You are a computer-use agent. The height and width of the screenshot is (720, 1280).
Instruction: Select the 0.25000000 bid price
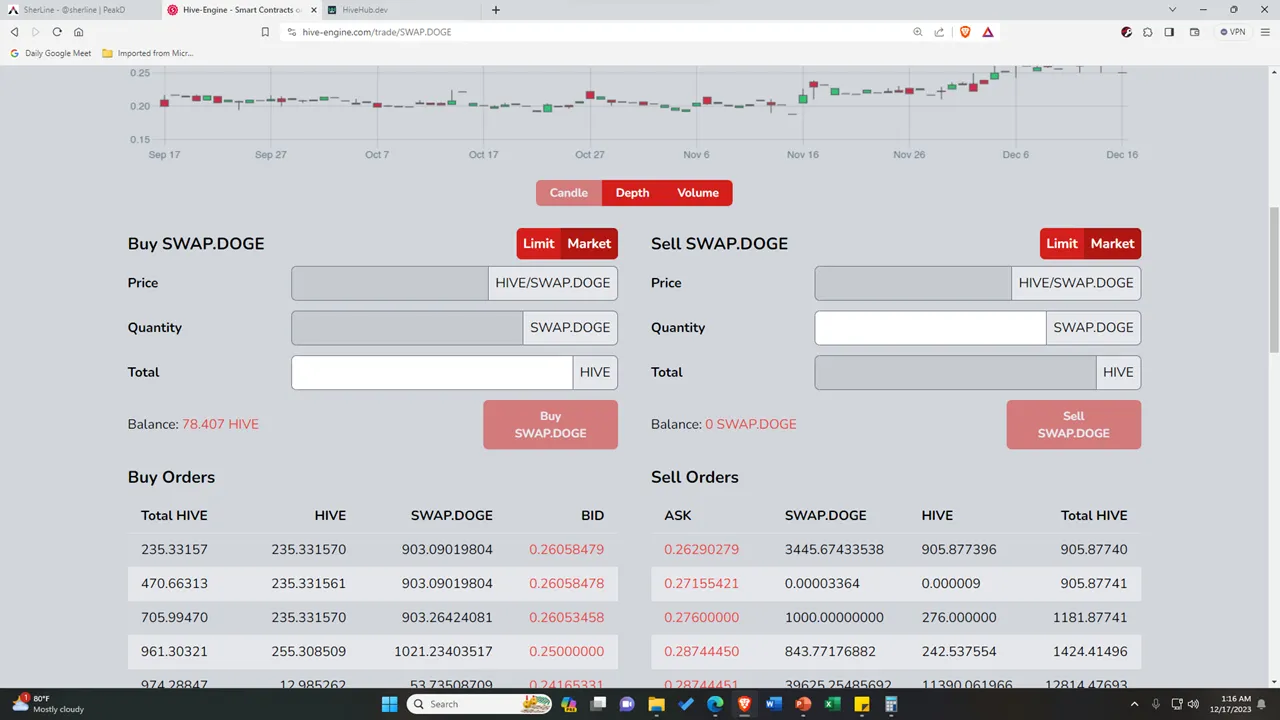[566, 651]
